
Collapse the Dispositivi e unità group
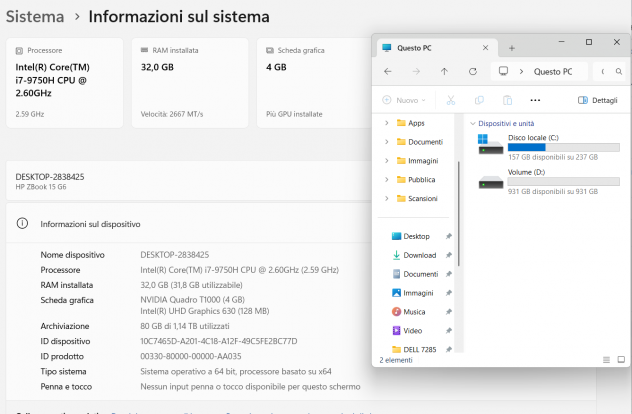pos(473,123)
